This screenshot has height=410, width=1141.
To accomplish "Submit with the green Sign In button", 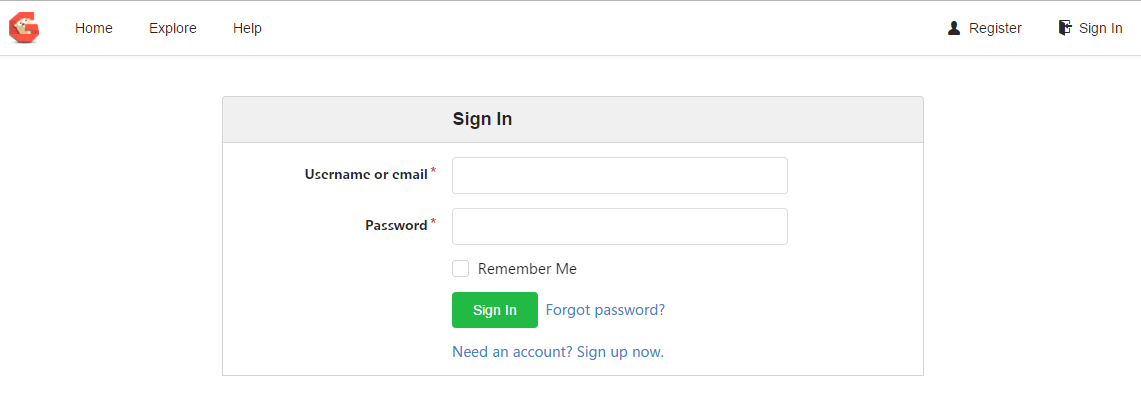I will (x=495, y=310).
